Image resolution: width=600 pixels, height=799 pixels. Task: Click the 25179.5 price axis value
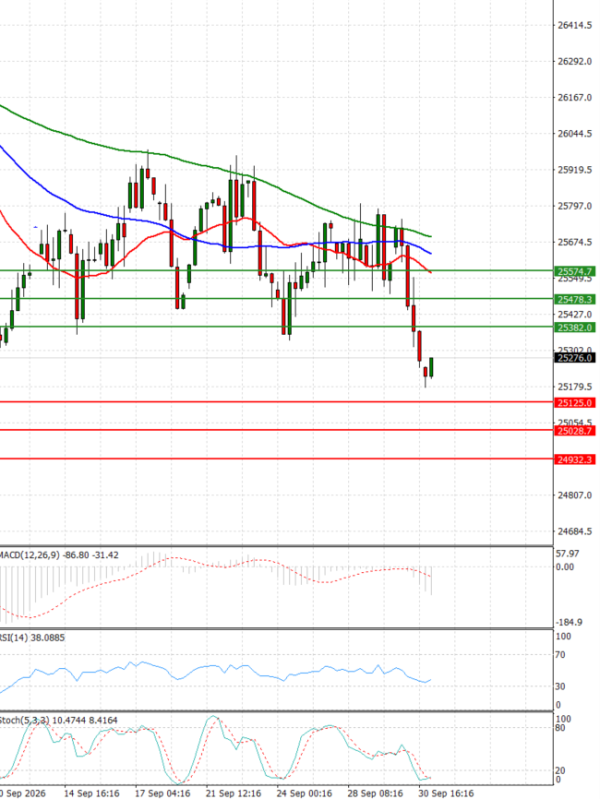point(575,387)
